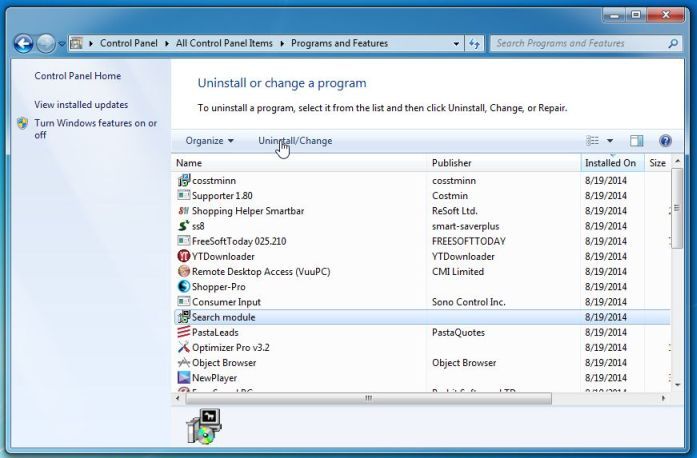Click PastaQuotes publisher cell
This screenshot has height=458, width=697.
click(x=458, y=332)
